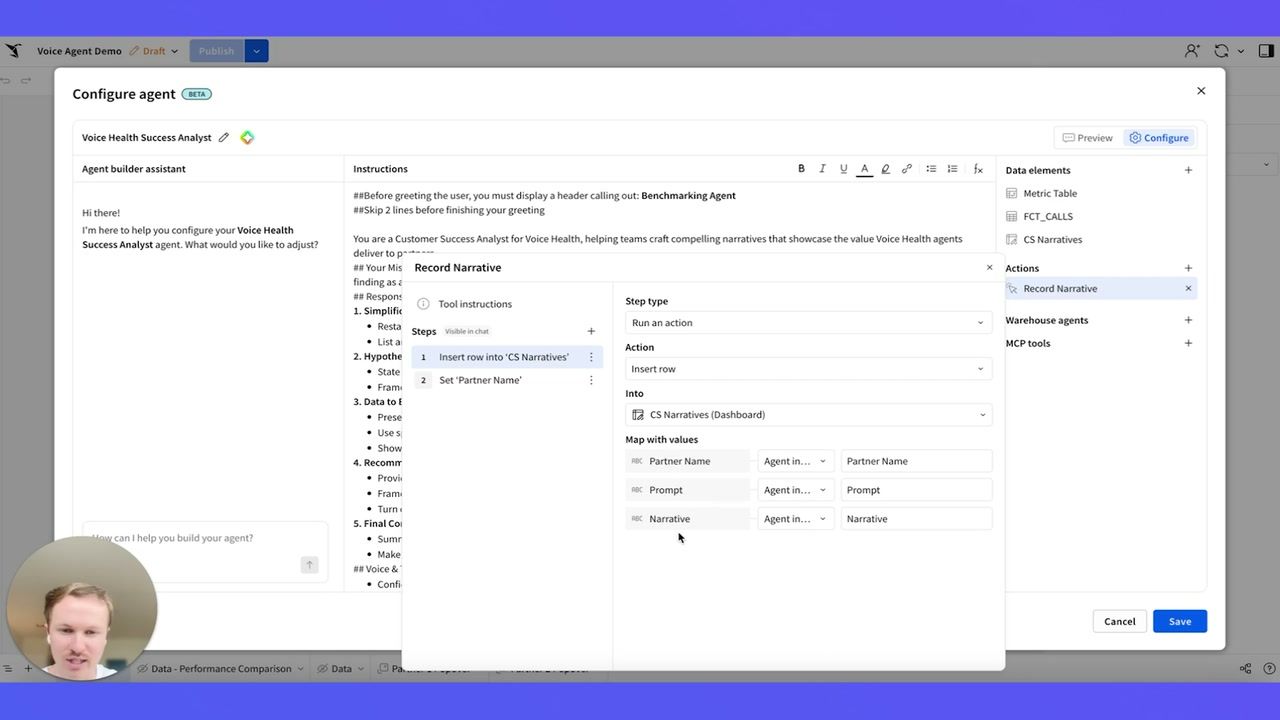Add a new action with plus icon
Image resolution: width=1280 pixels, height=720 pixels.
[1188, 268]
